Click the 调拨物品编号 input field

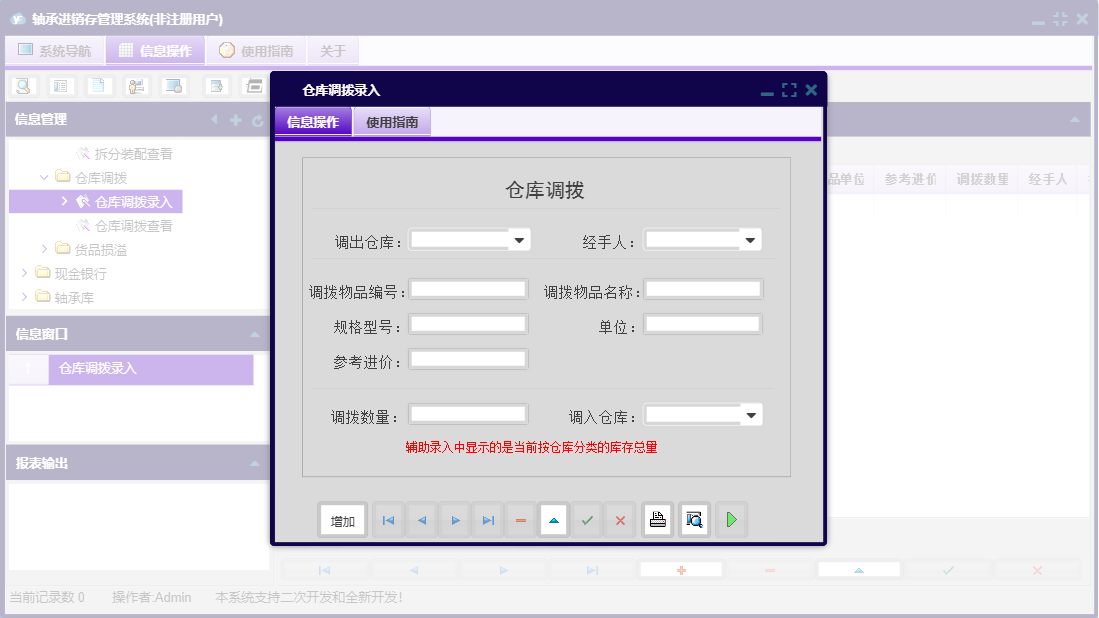click(x=468, y=288)
